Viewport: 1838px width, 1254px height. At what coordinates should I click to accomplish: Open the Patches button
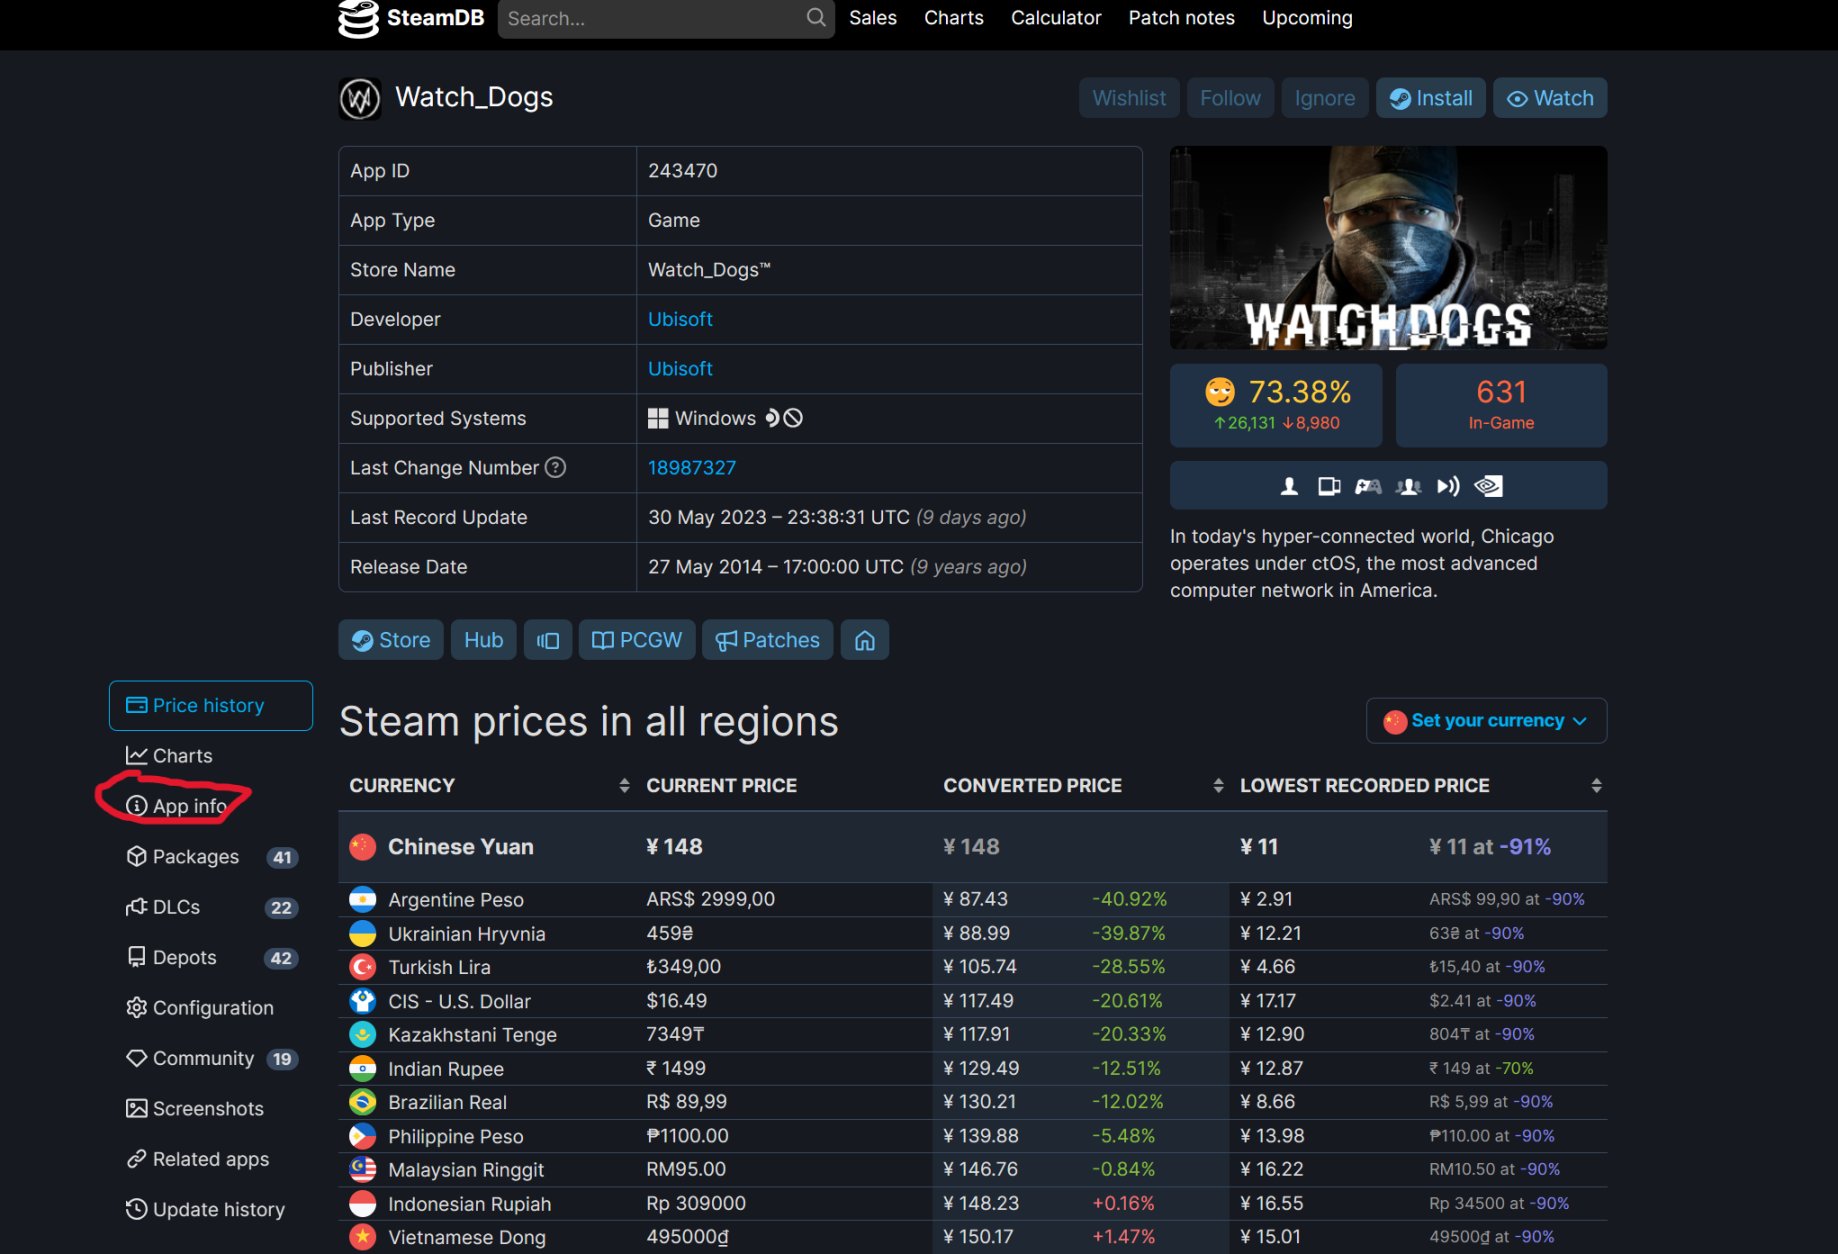click(x=768, y=640)
